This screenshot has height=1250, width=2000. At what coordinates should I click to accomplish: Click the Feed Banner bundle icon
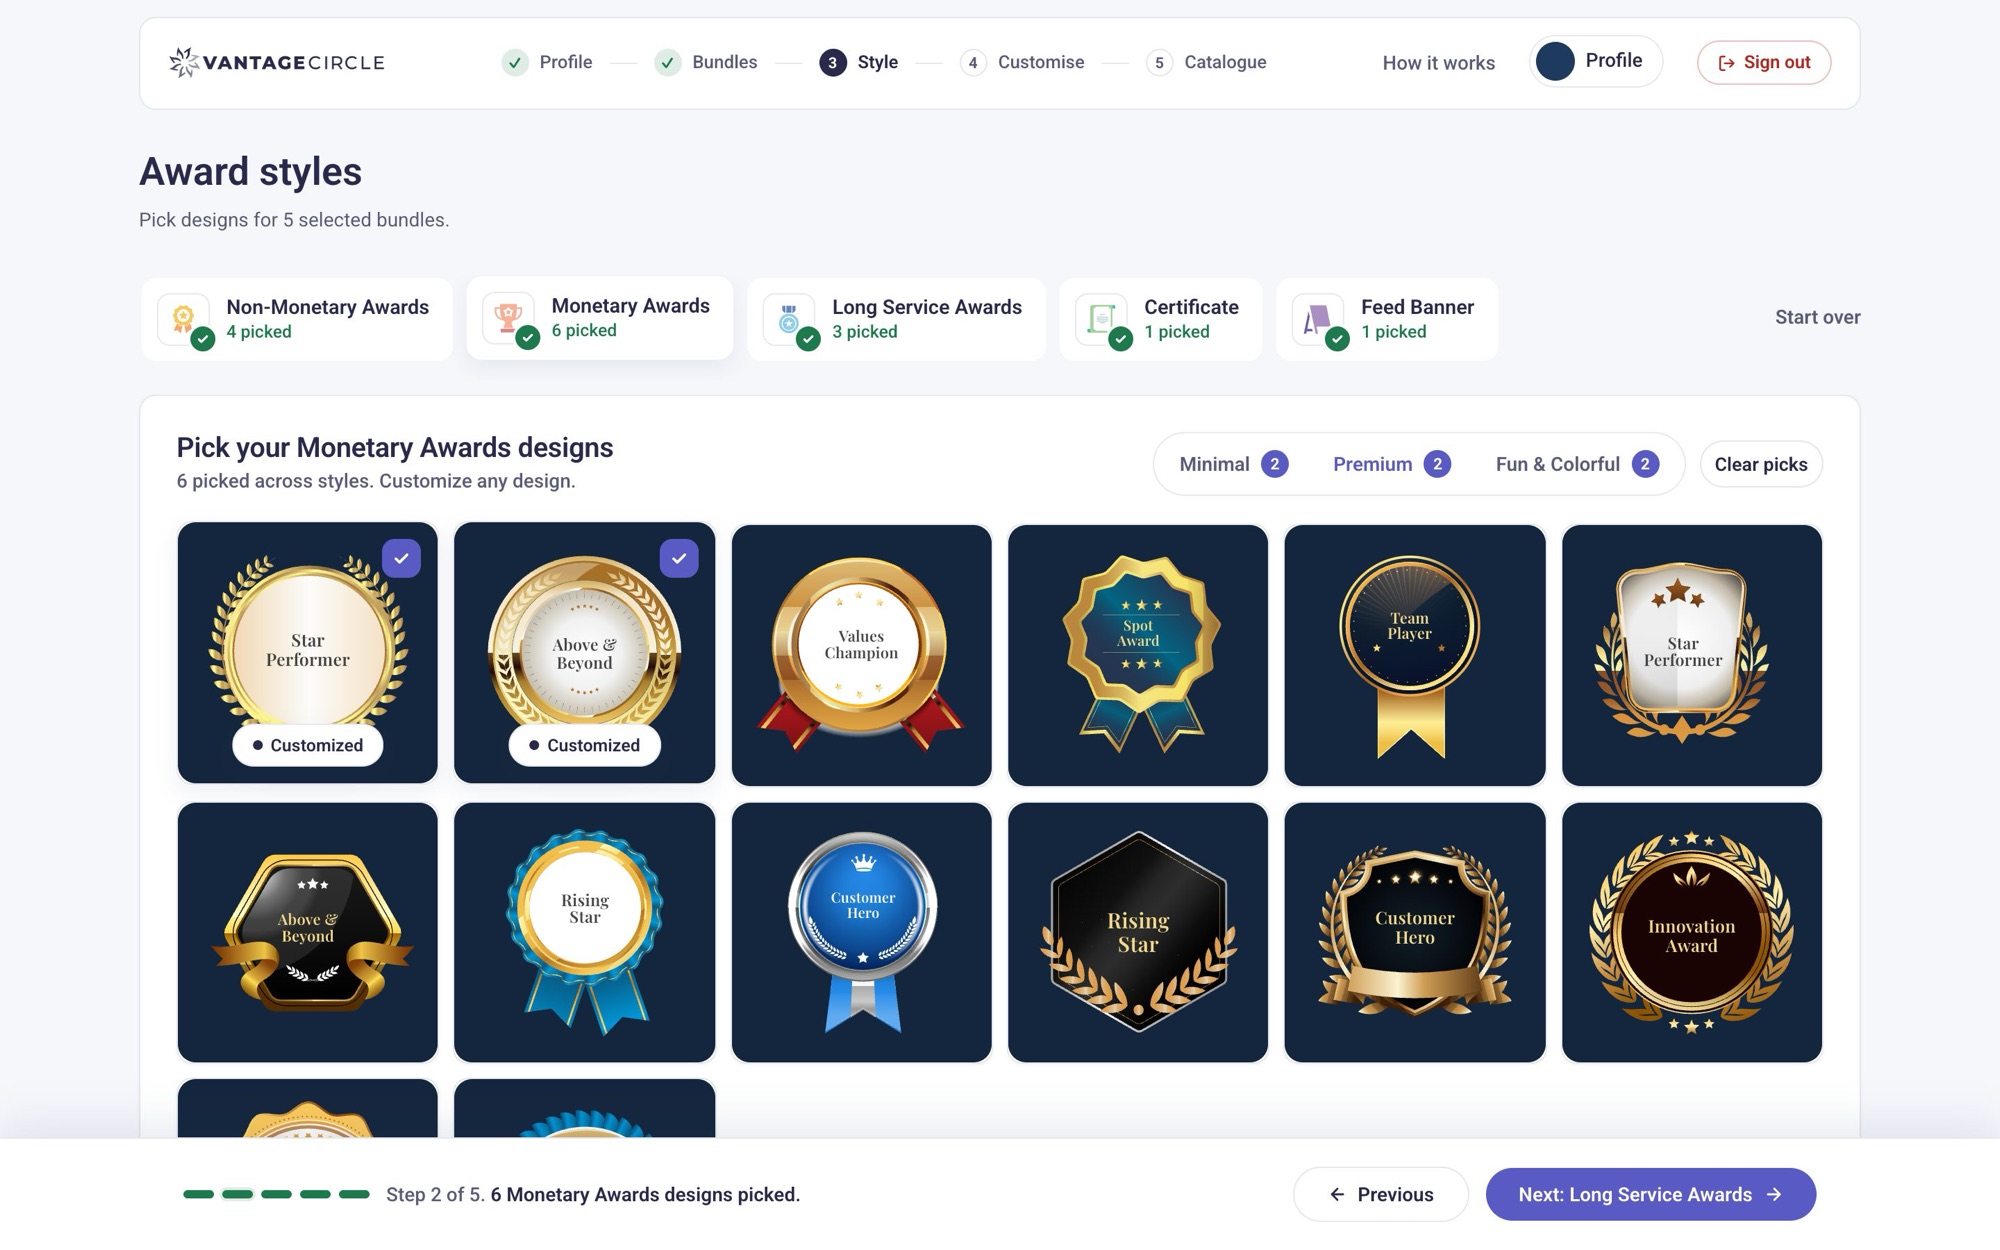click(x=1318, y=319)
